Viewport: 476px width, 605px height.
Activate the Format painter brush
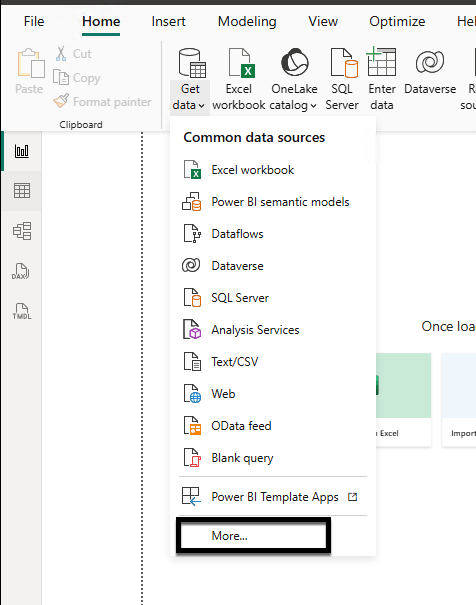(x=102, y=102)
